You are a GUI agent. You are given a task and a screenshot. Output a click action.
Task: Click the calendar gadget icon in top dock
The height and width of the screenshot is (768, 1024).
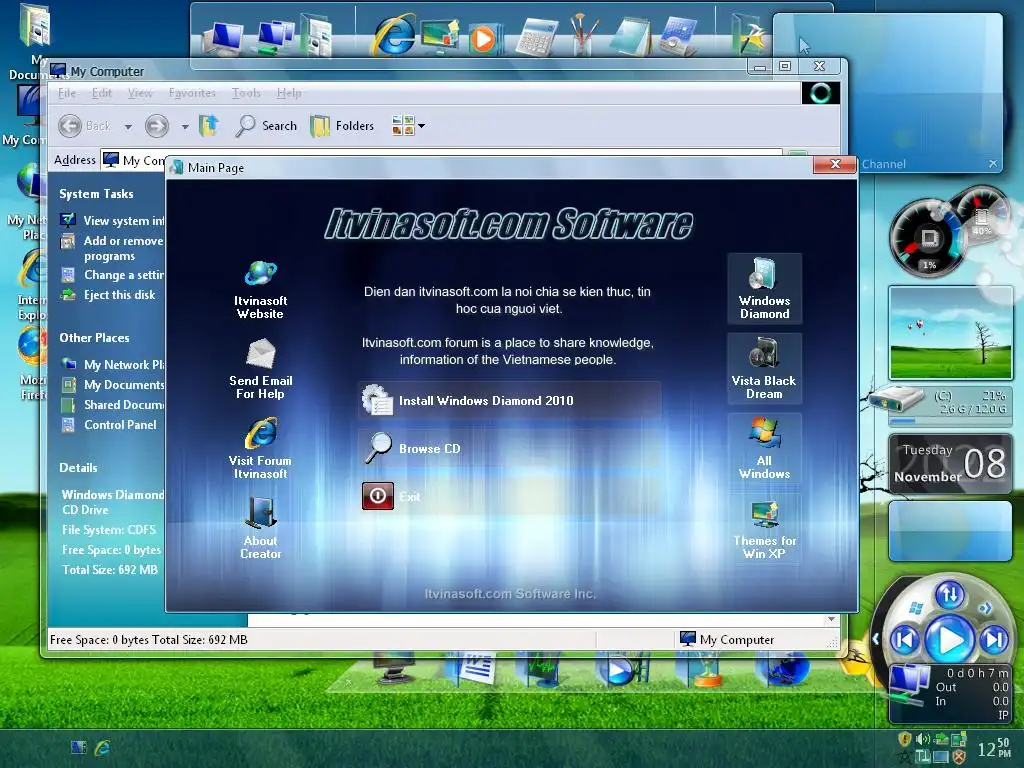680,36
